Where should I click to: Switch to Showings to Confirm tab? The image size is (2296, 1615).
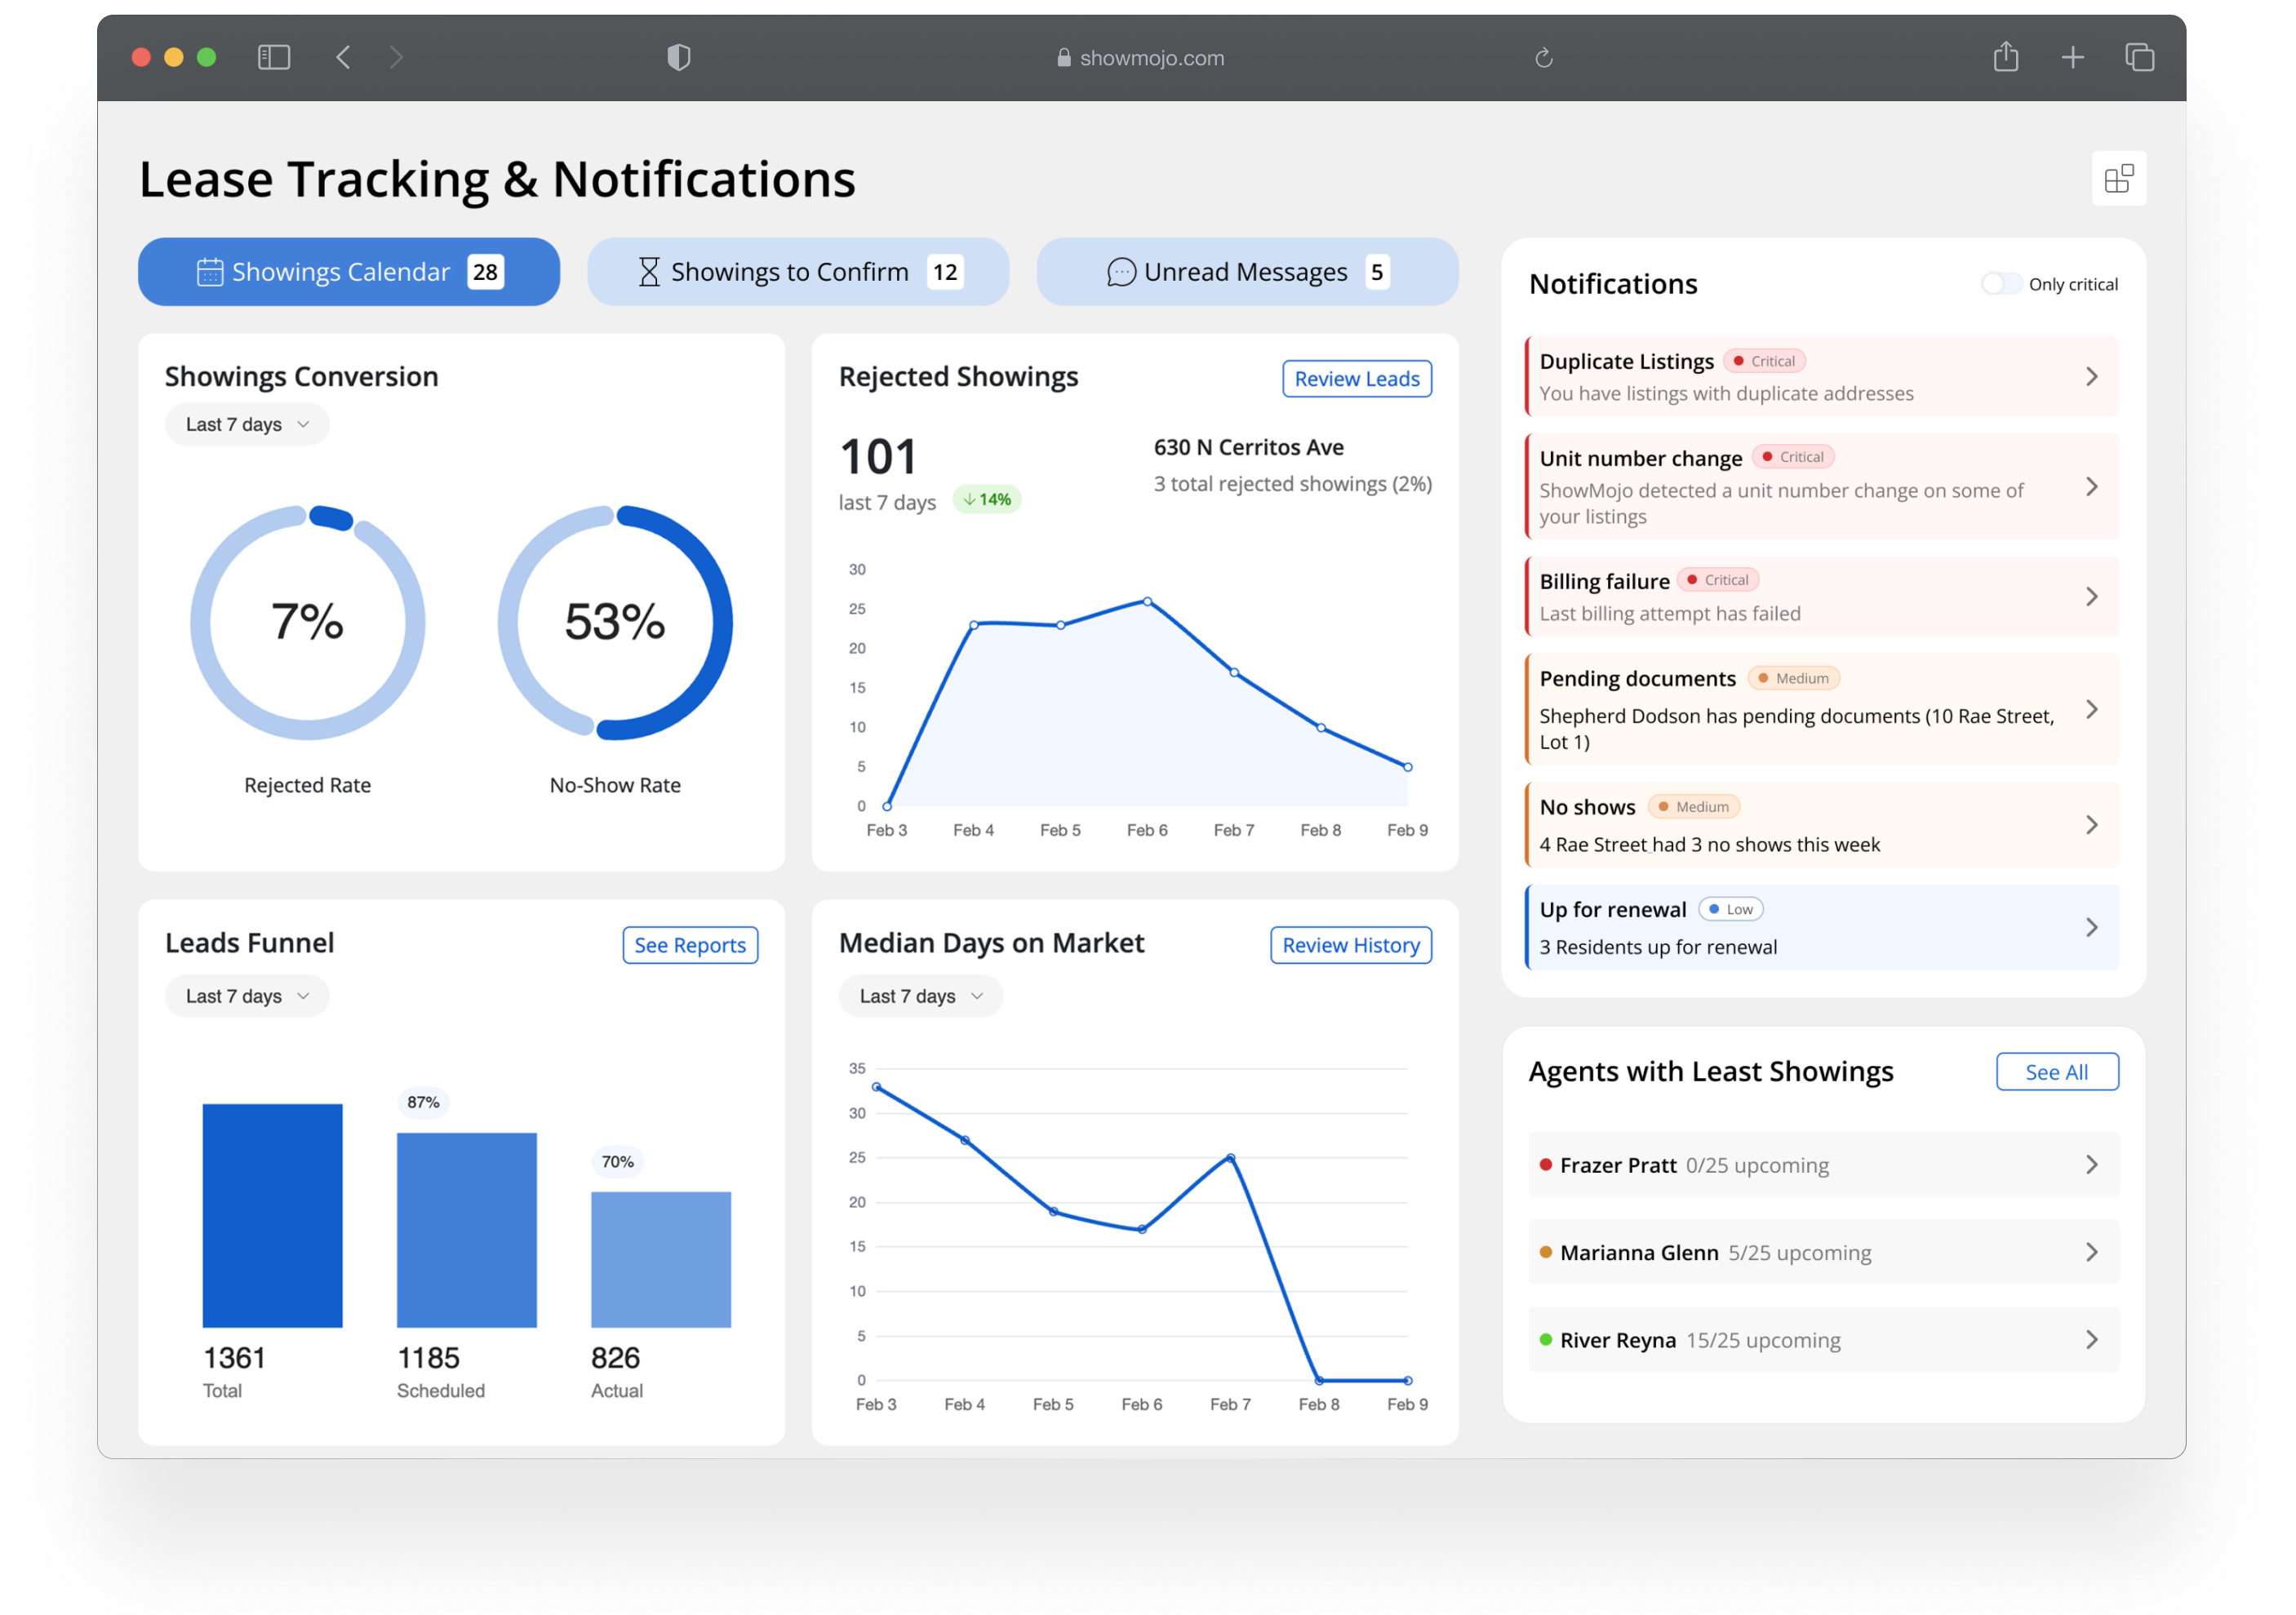pos(798,272)
